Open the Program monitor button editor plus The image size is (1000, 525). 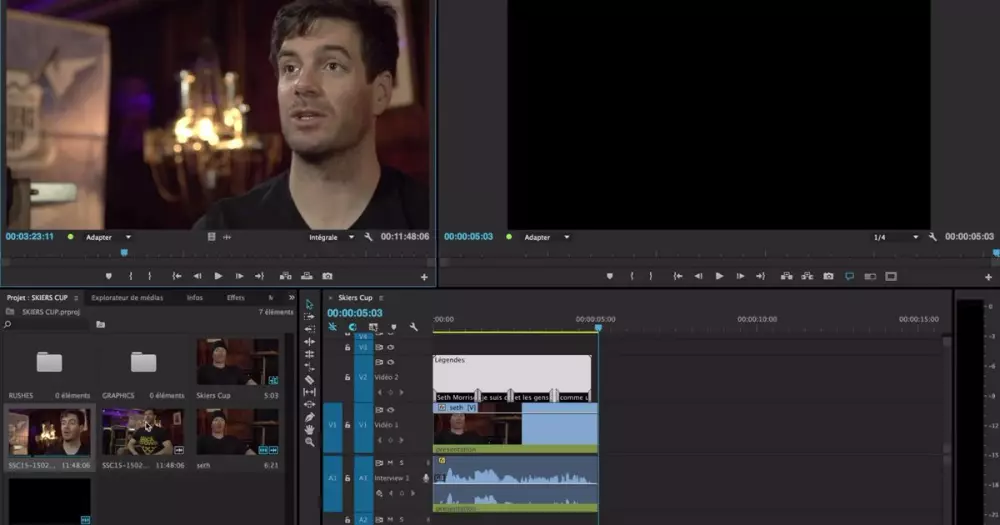point(988,277)
